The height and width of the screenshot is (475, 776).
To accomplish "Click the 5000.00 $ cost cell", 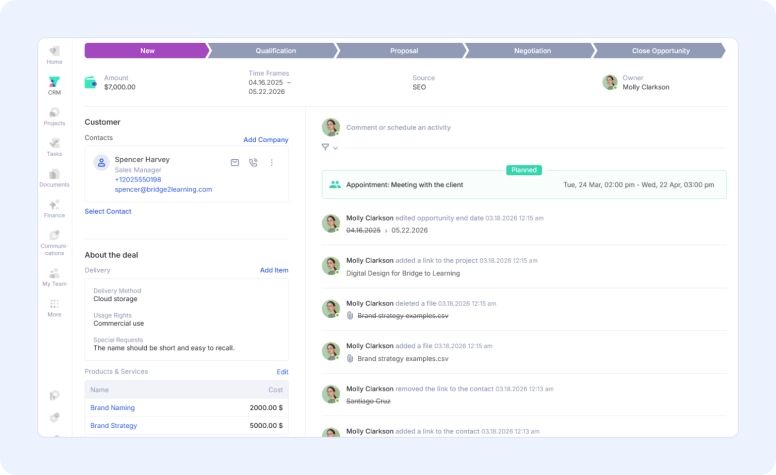I will click(x=266, y=426).
